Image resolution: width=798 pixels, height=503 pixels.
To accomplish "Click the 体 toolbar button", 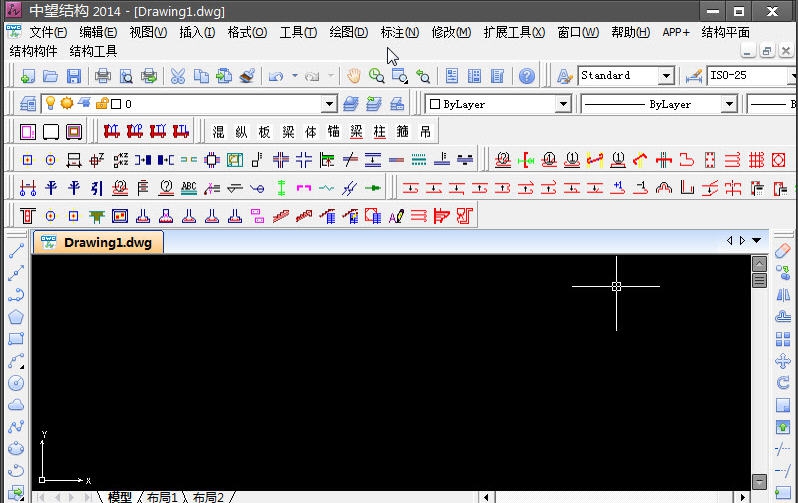I will tap(310, 132).
